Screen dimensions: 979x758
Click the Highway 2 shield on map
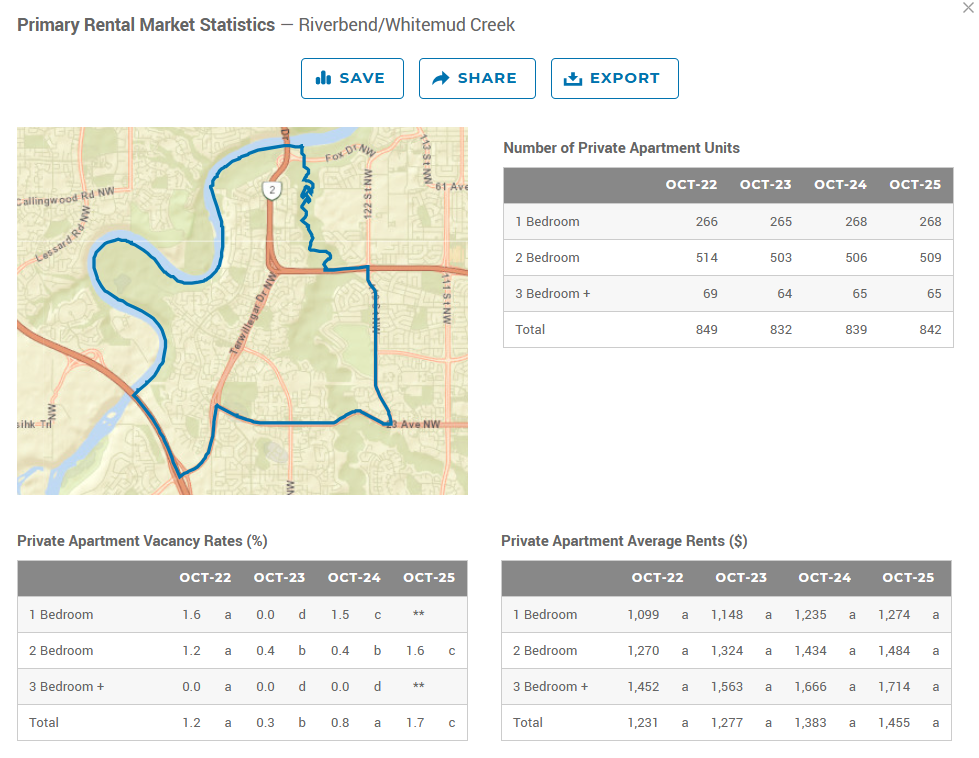[272, 189]
